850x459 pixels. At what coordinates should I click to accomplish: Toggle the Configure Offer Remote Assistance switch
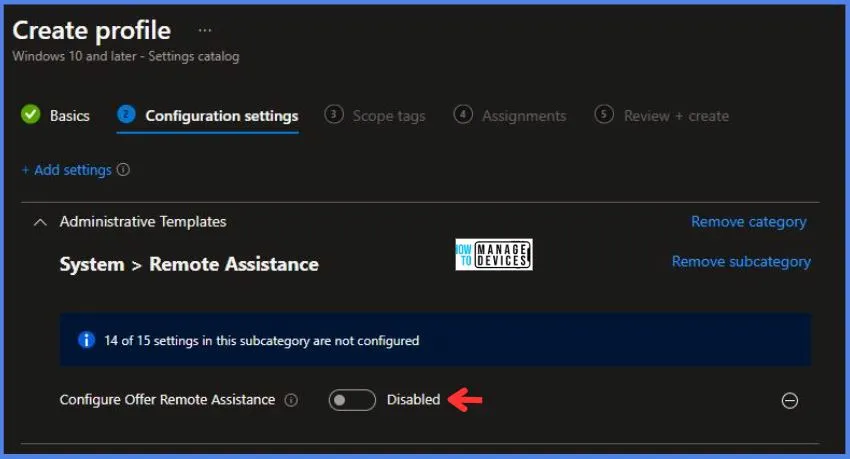(352, 400)
